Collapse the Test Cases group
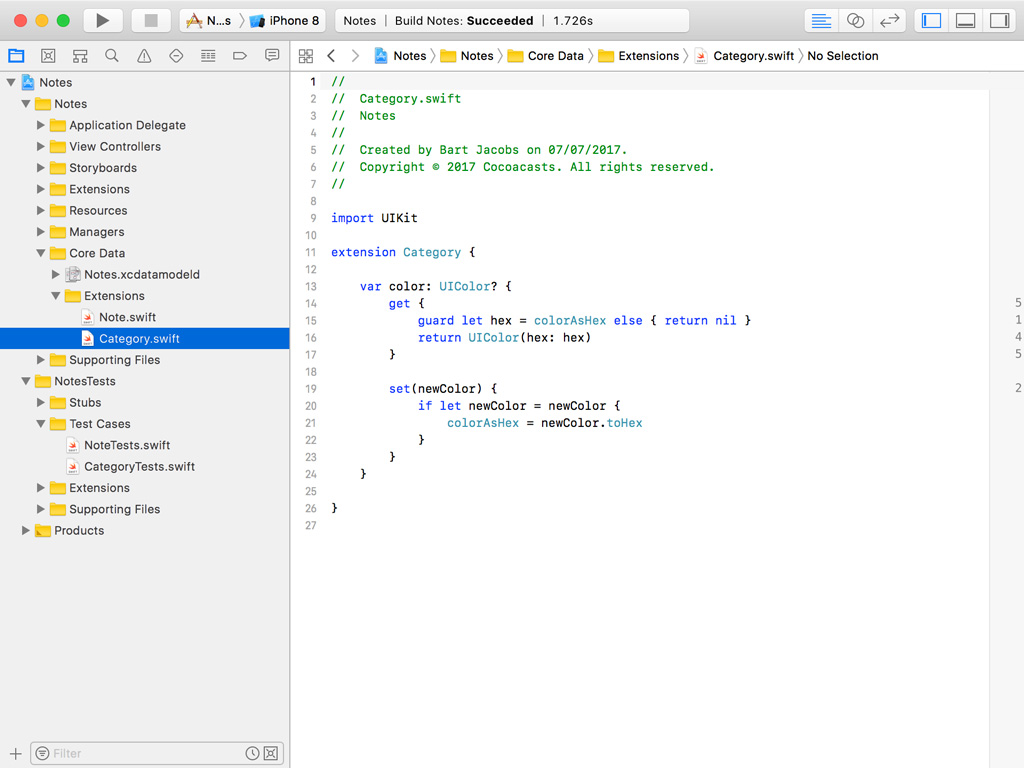This screenshot has width=1024, height=768. (40, 423)
